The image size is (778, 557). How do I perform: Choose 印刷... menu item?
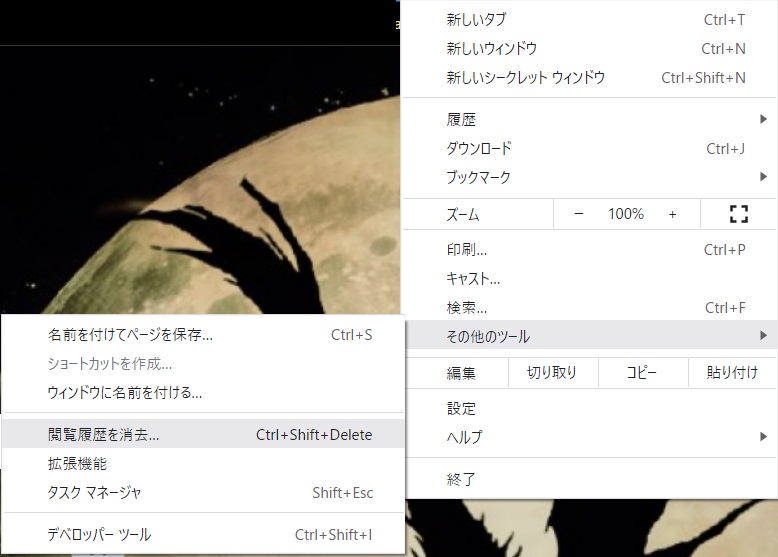tap(588, 249)
